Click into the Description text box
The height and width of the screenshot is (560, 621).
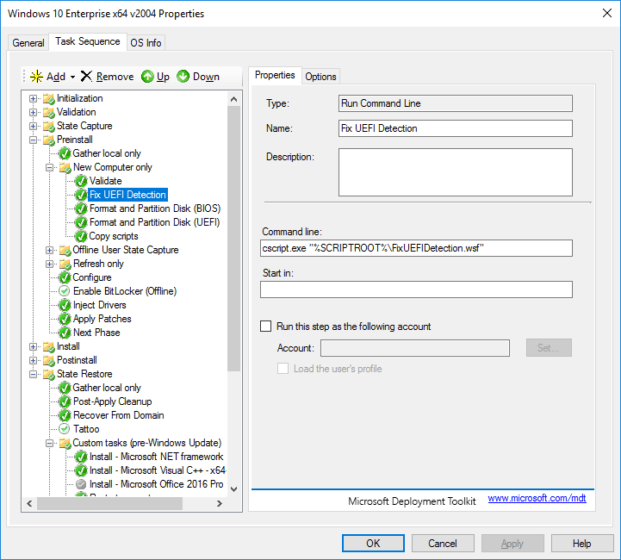pyautogui.click(x=455, y=172)
